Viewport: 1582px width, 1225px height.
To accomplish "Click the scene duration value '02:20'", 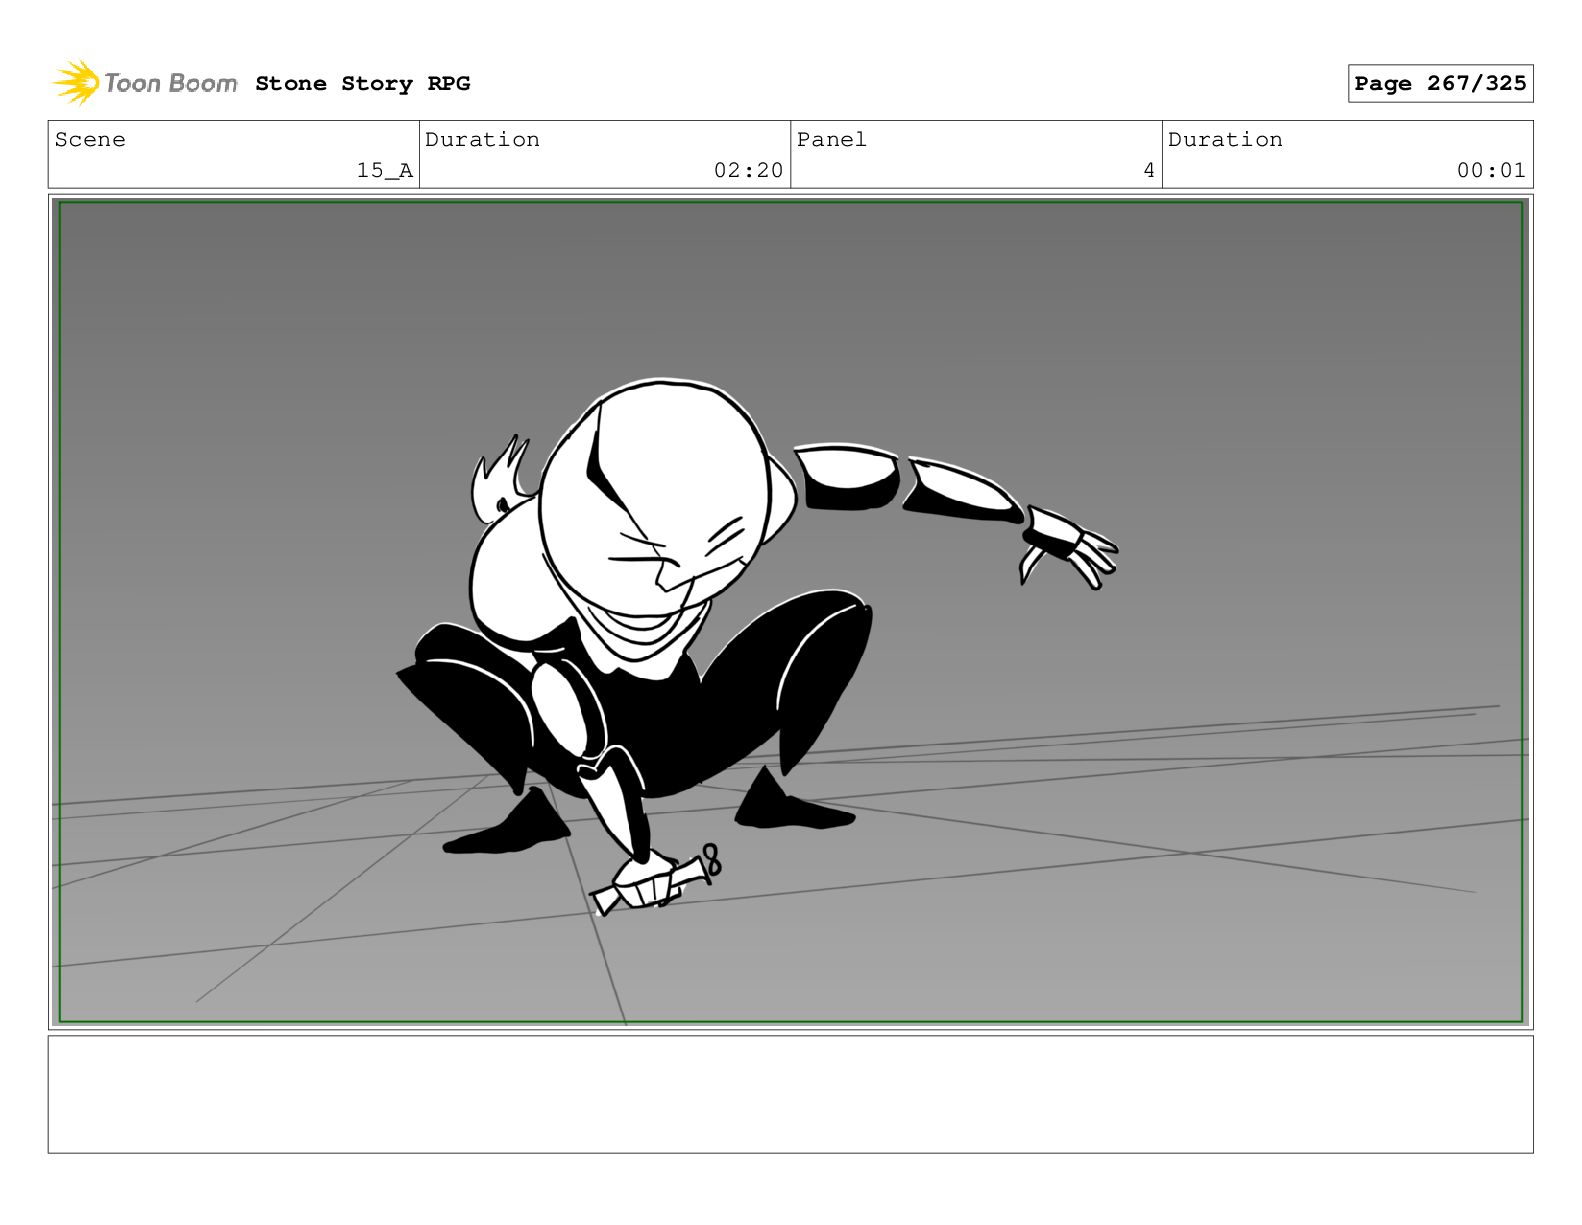I will point(748,171).
